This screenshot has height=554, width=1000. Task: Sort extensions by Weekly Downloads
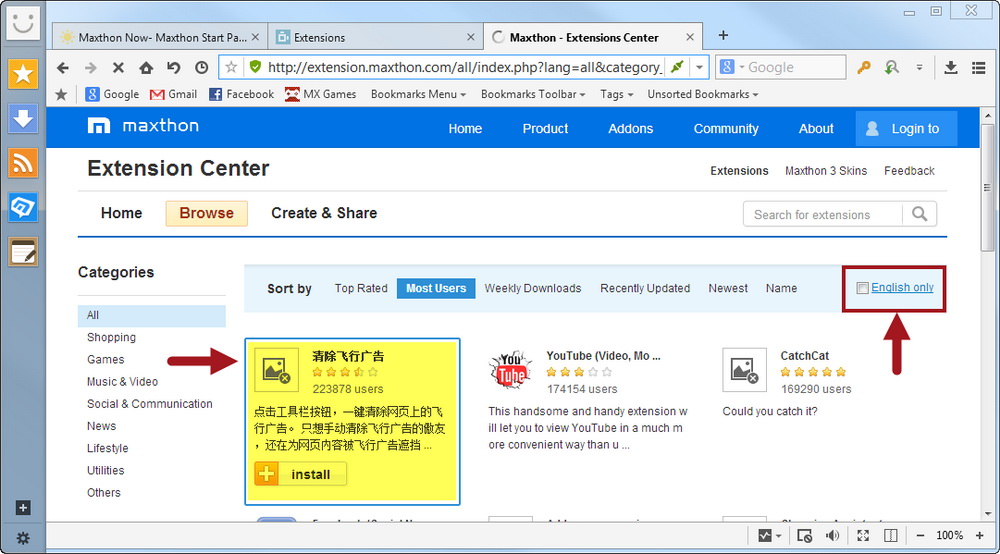533,288
